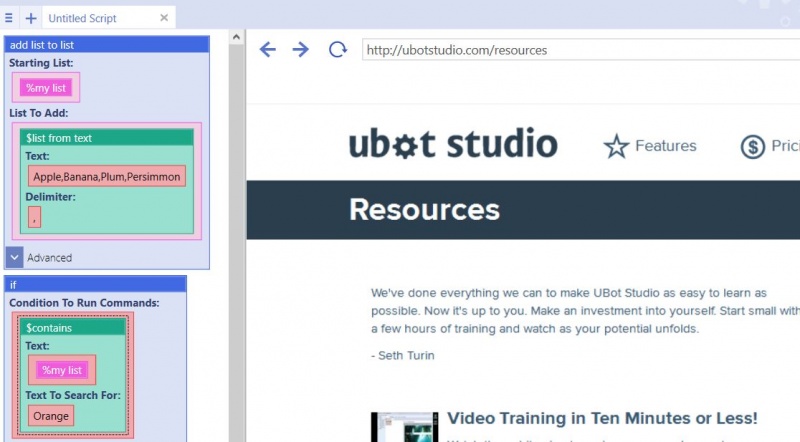The image size is (800, 442).
Task: Click the Pricing dollar icon
Action: pyautogui.click(x=753, y=147)
